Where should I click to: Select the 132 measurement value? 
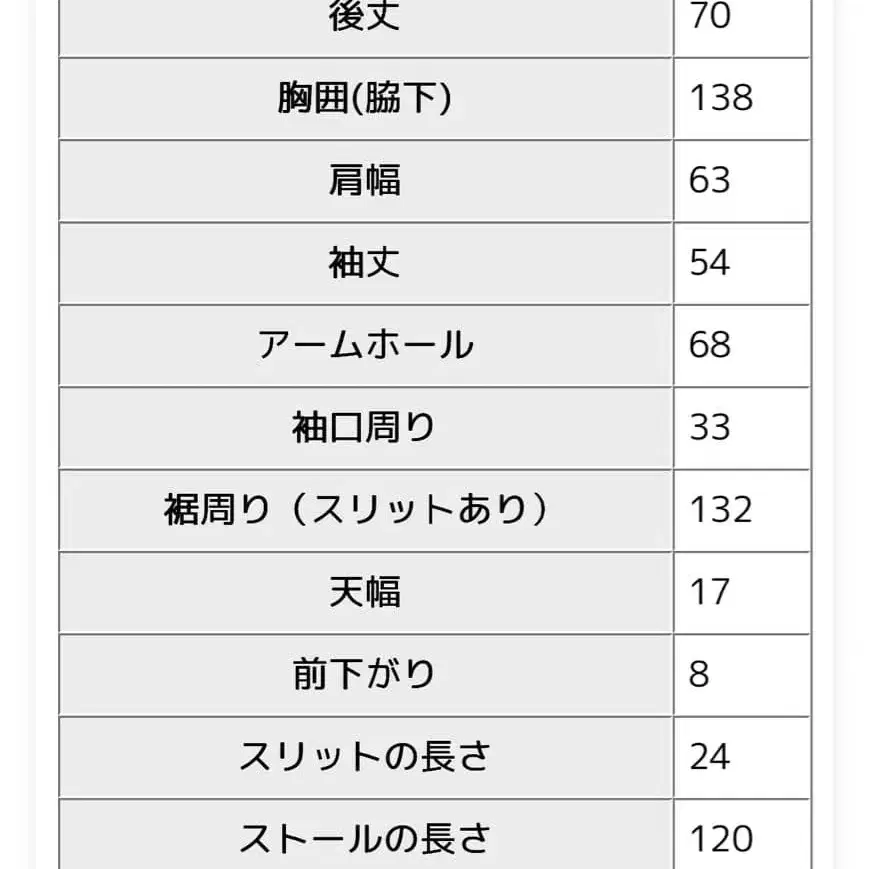[720, 510]
